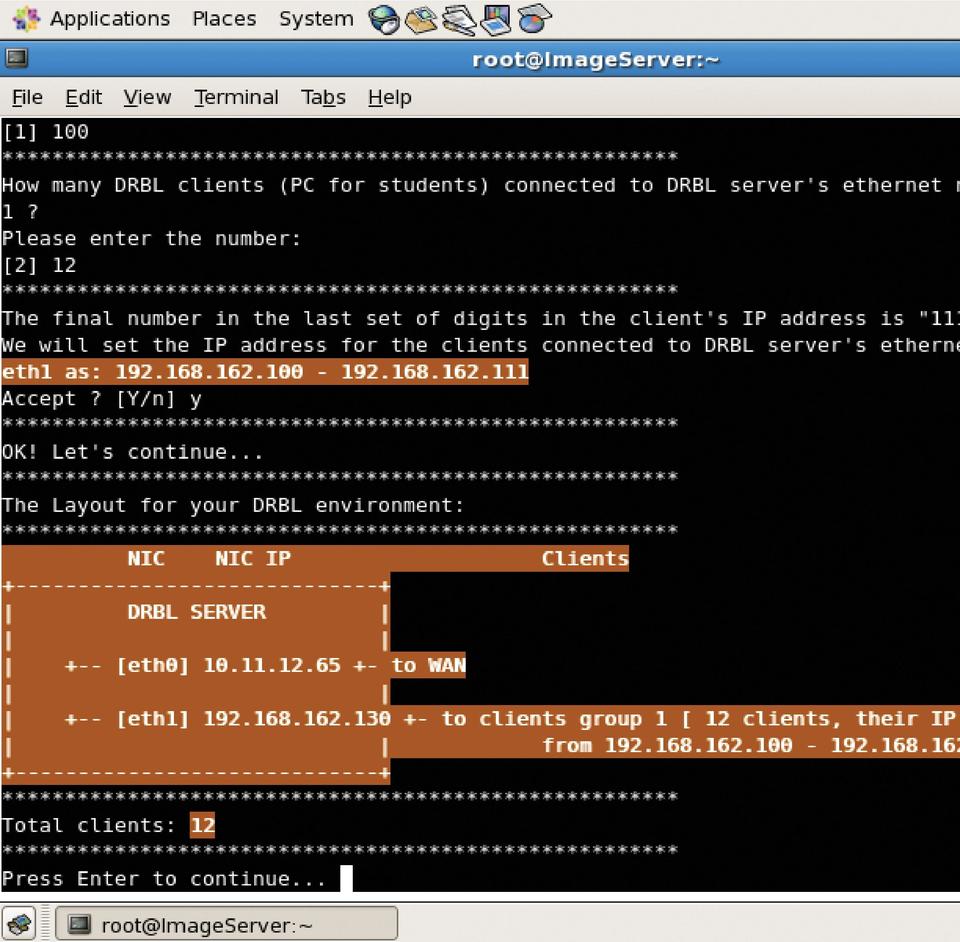The image size is (960, 942).
Task: Open the System menu
Action: [317, 19]
